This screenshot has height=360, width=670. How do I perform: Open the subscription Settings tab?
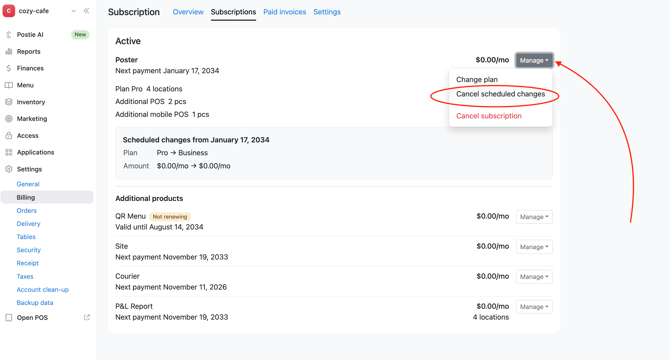pyautogui.click(x=327, y=12)
